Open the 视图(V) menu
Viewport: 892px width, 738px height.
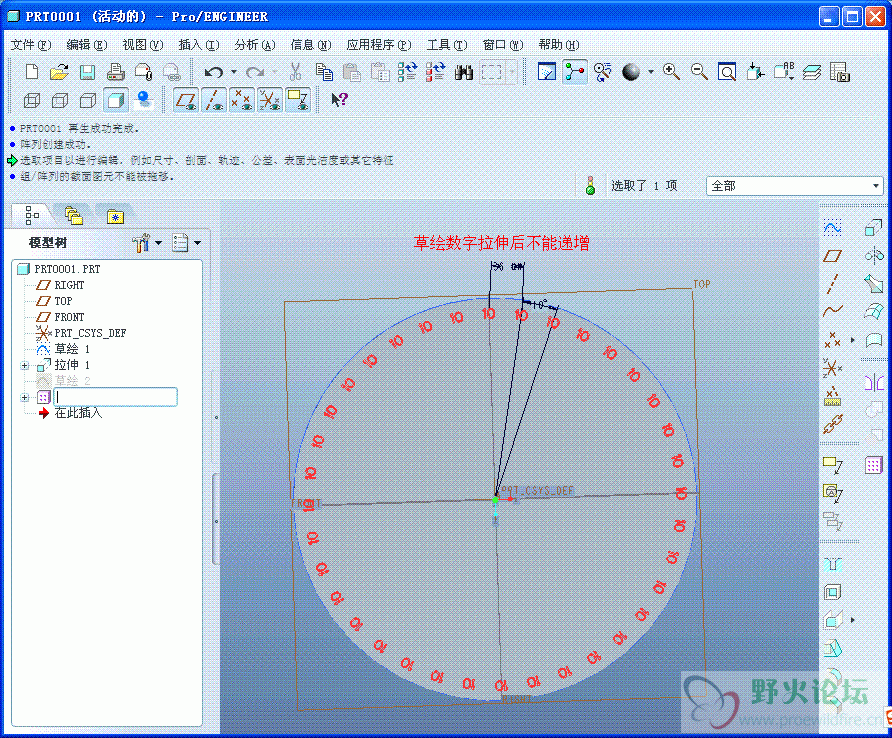click(x=143, y=45)
